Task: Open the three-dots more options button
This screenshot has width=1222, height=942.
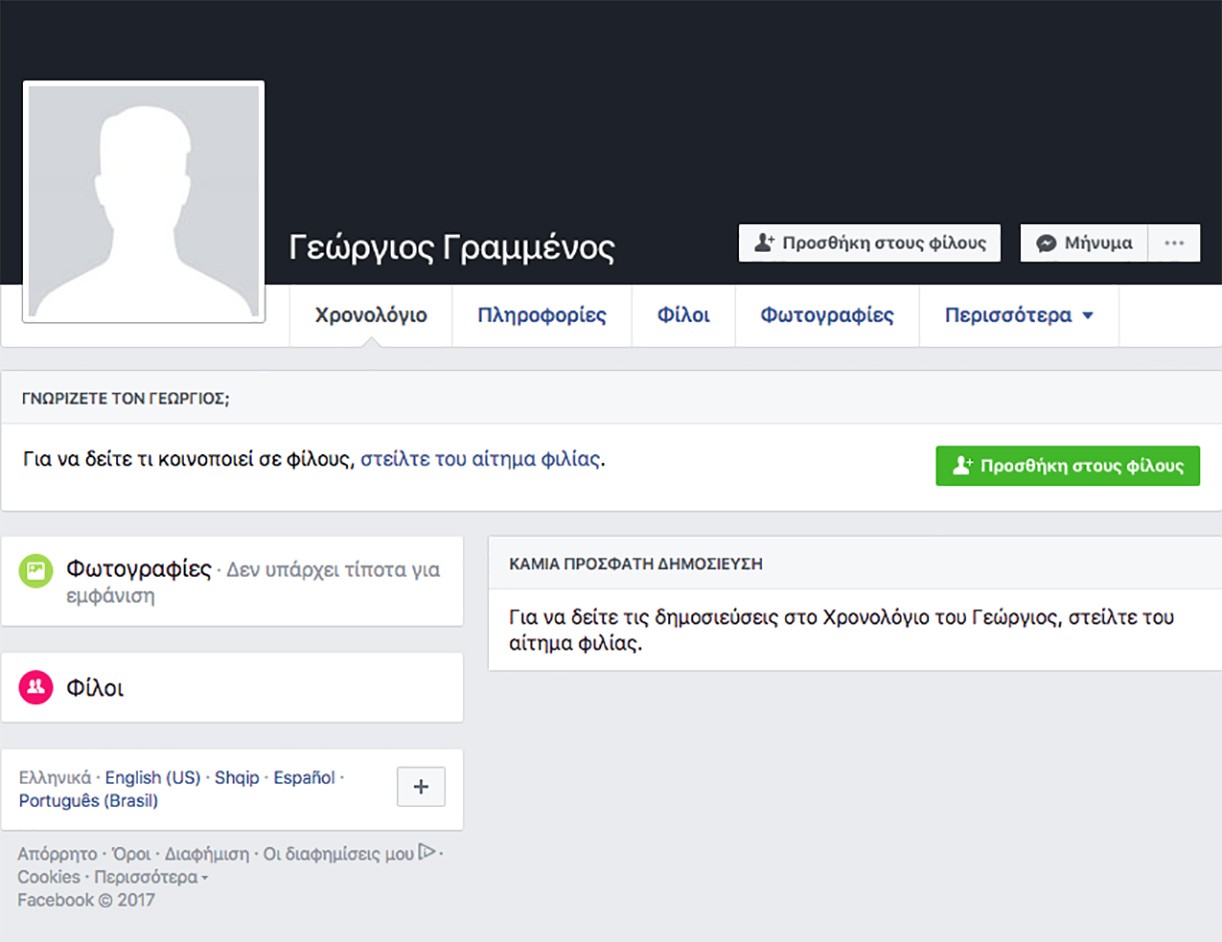Action: (x=1174, y=243)
